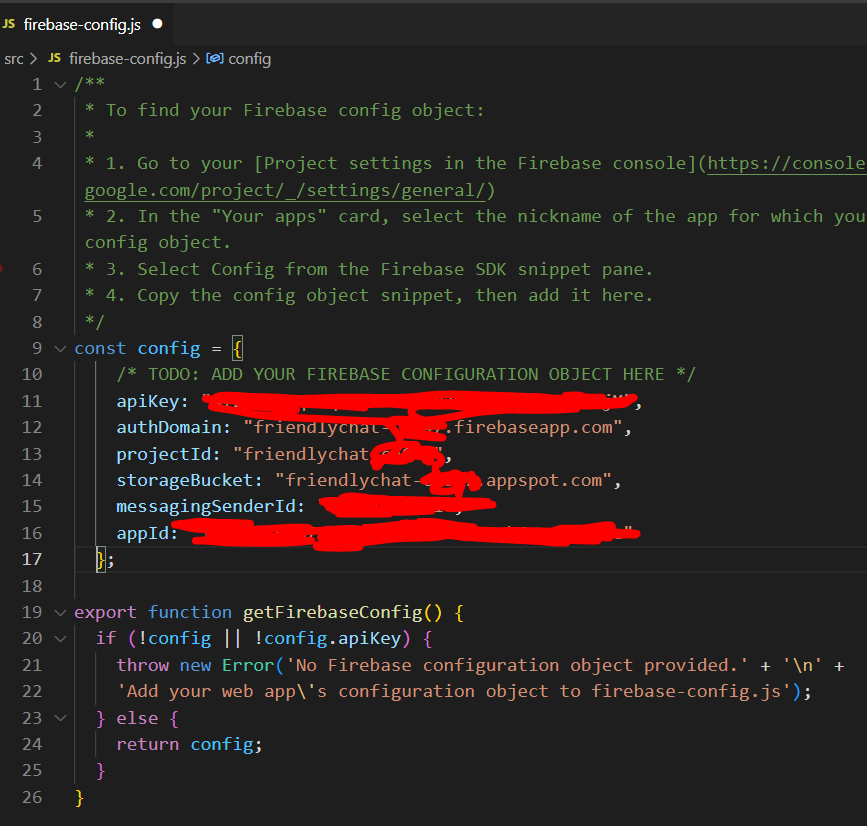Click the unsaved dot on firebase-config.js tab

pyautogui.click(x=158, y=24)
